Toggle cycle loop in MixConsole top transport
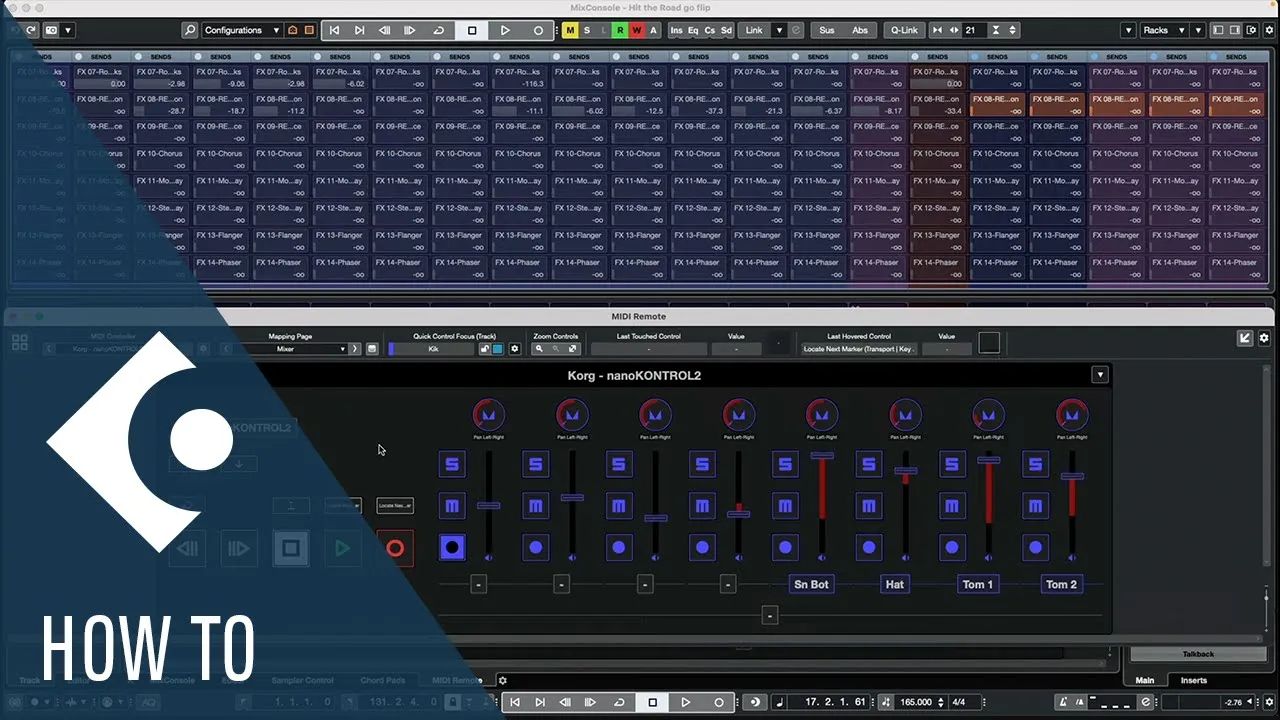 pyautogui.click(x=438, y=30)
